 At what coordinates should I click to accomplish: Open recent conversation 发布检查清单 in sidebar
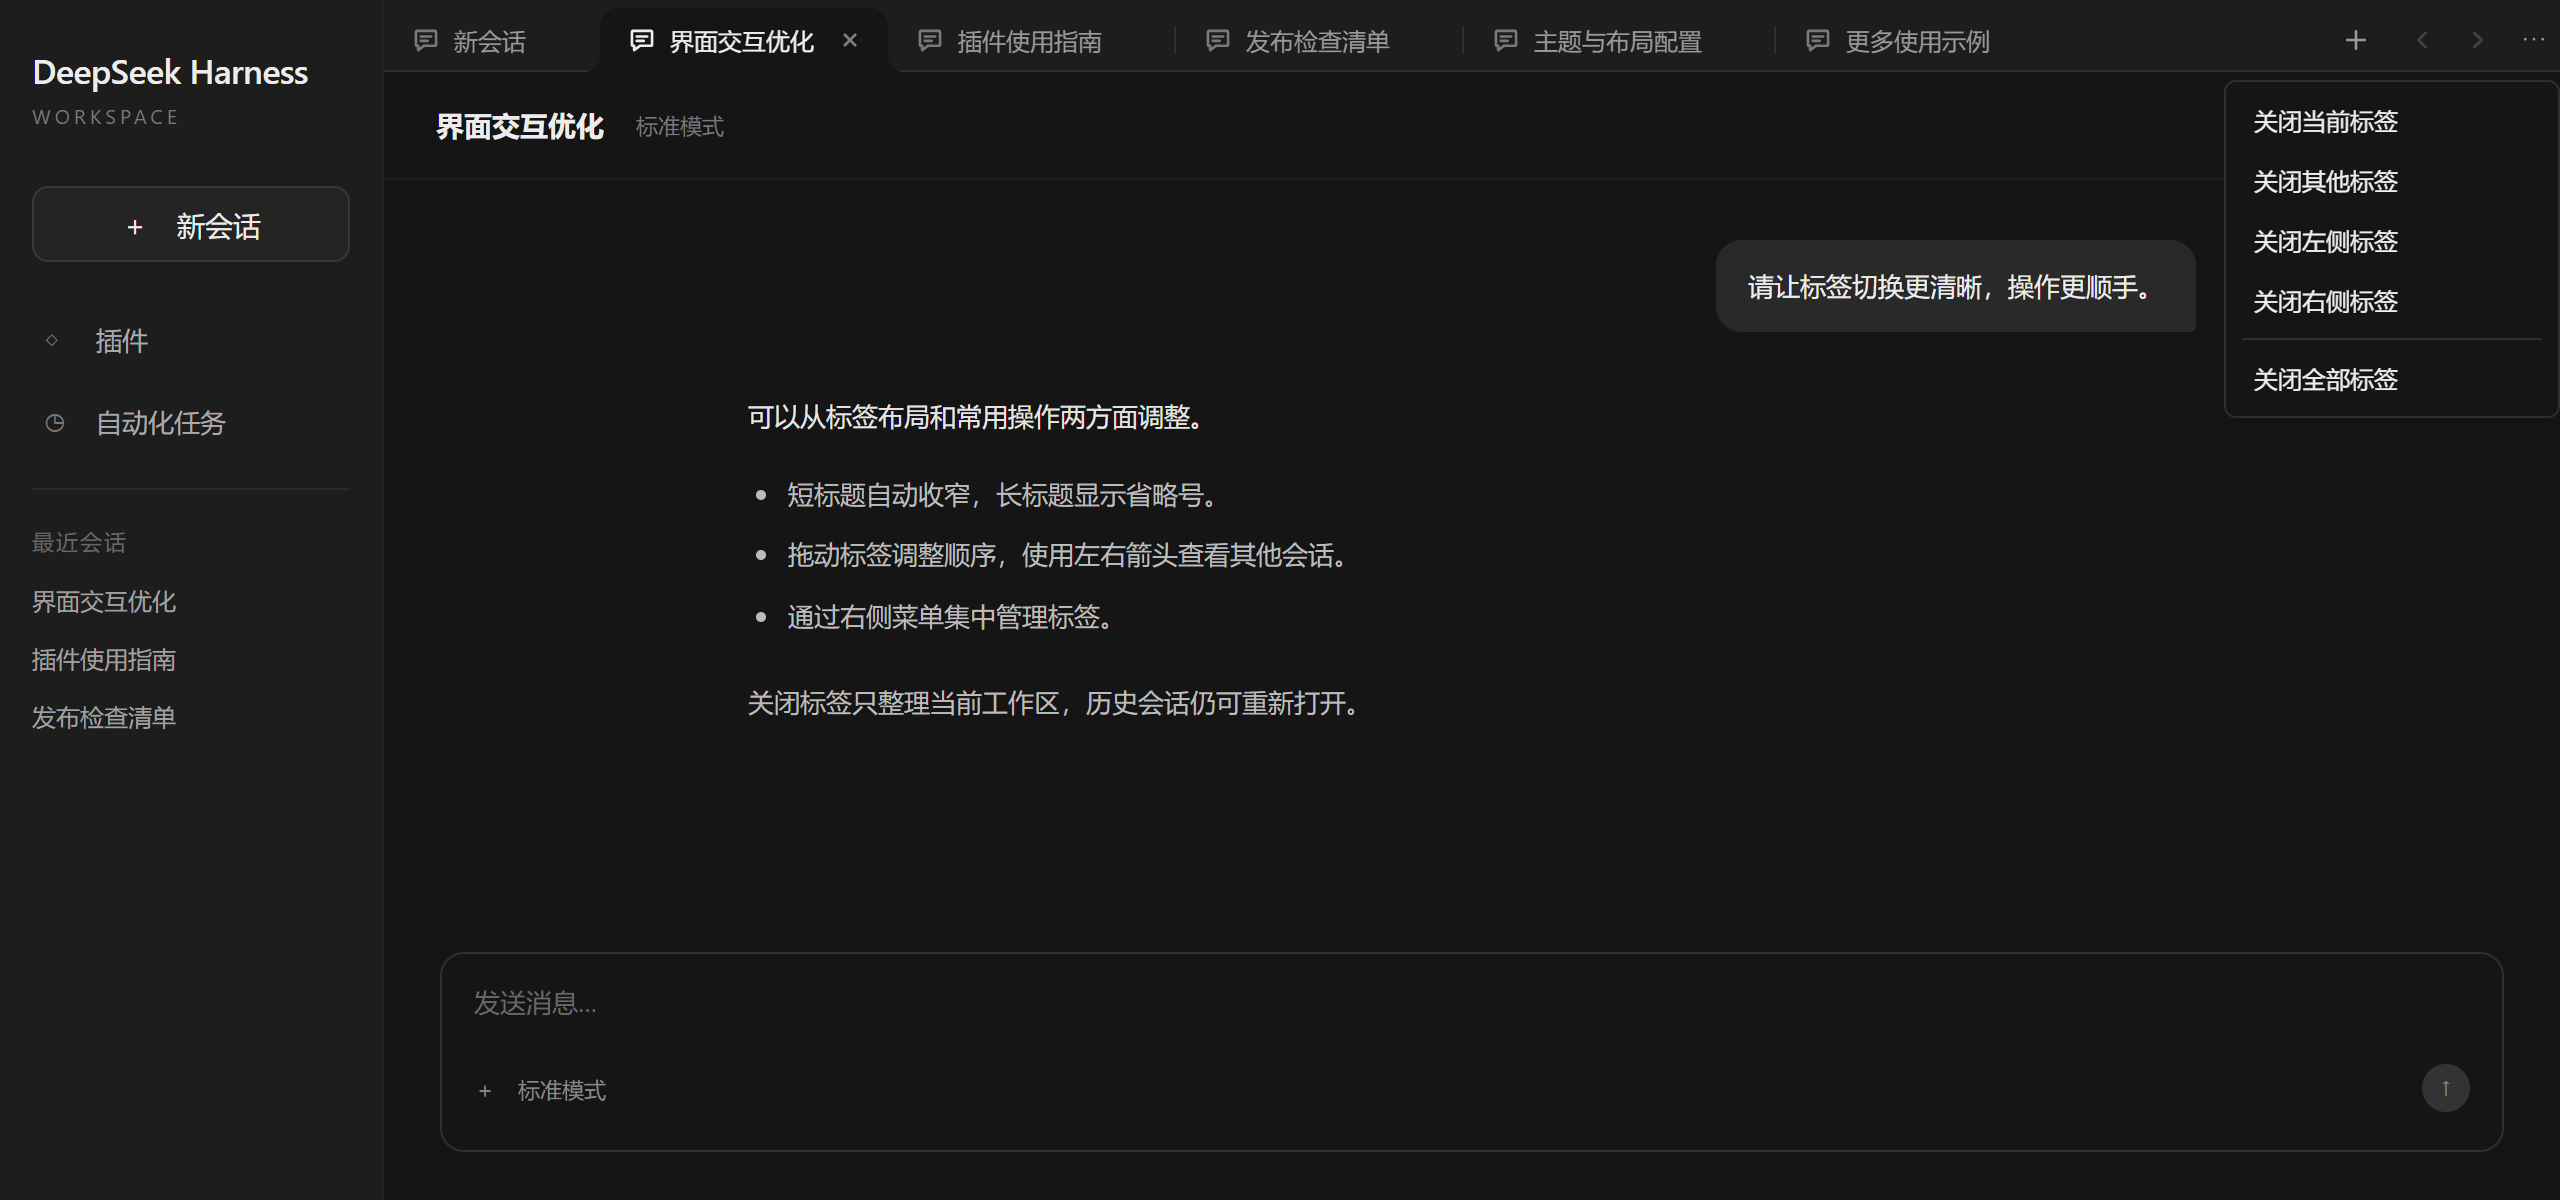click(104, 718)
